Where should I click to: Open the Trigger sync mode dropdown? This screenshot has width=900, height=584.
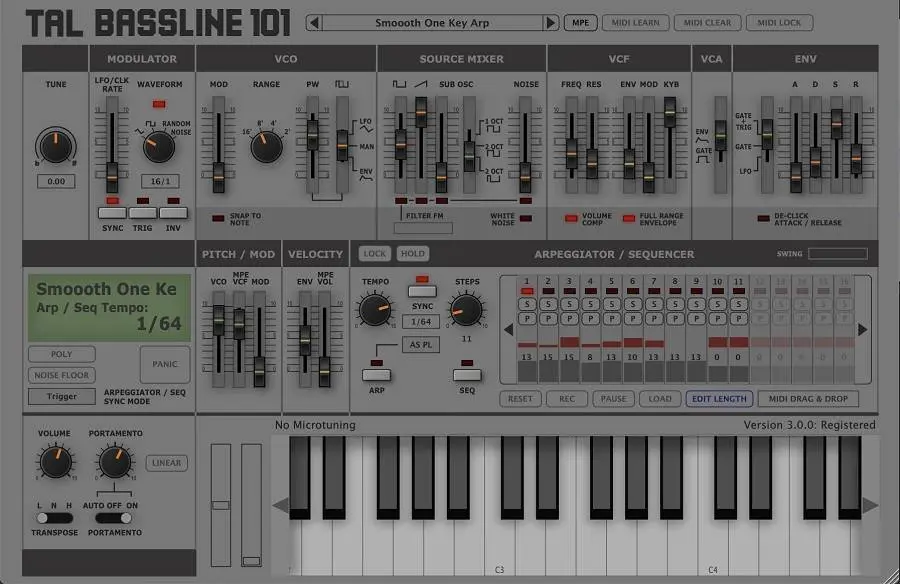pos(61,396)
